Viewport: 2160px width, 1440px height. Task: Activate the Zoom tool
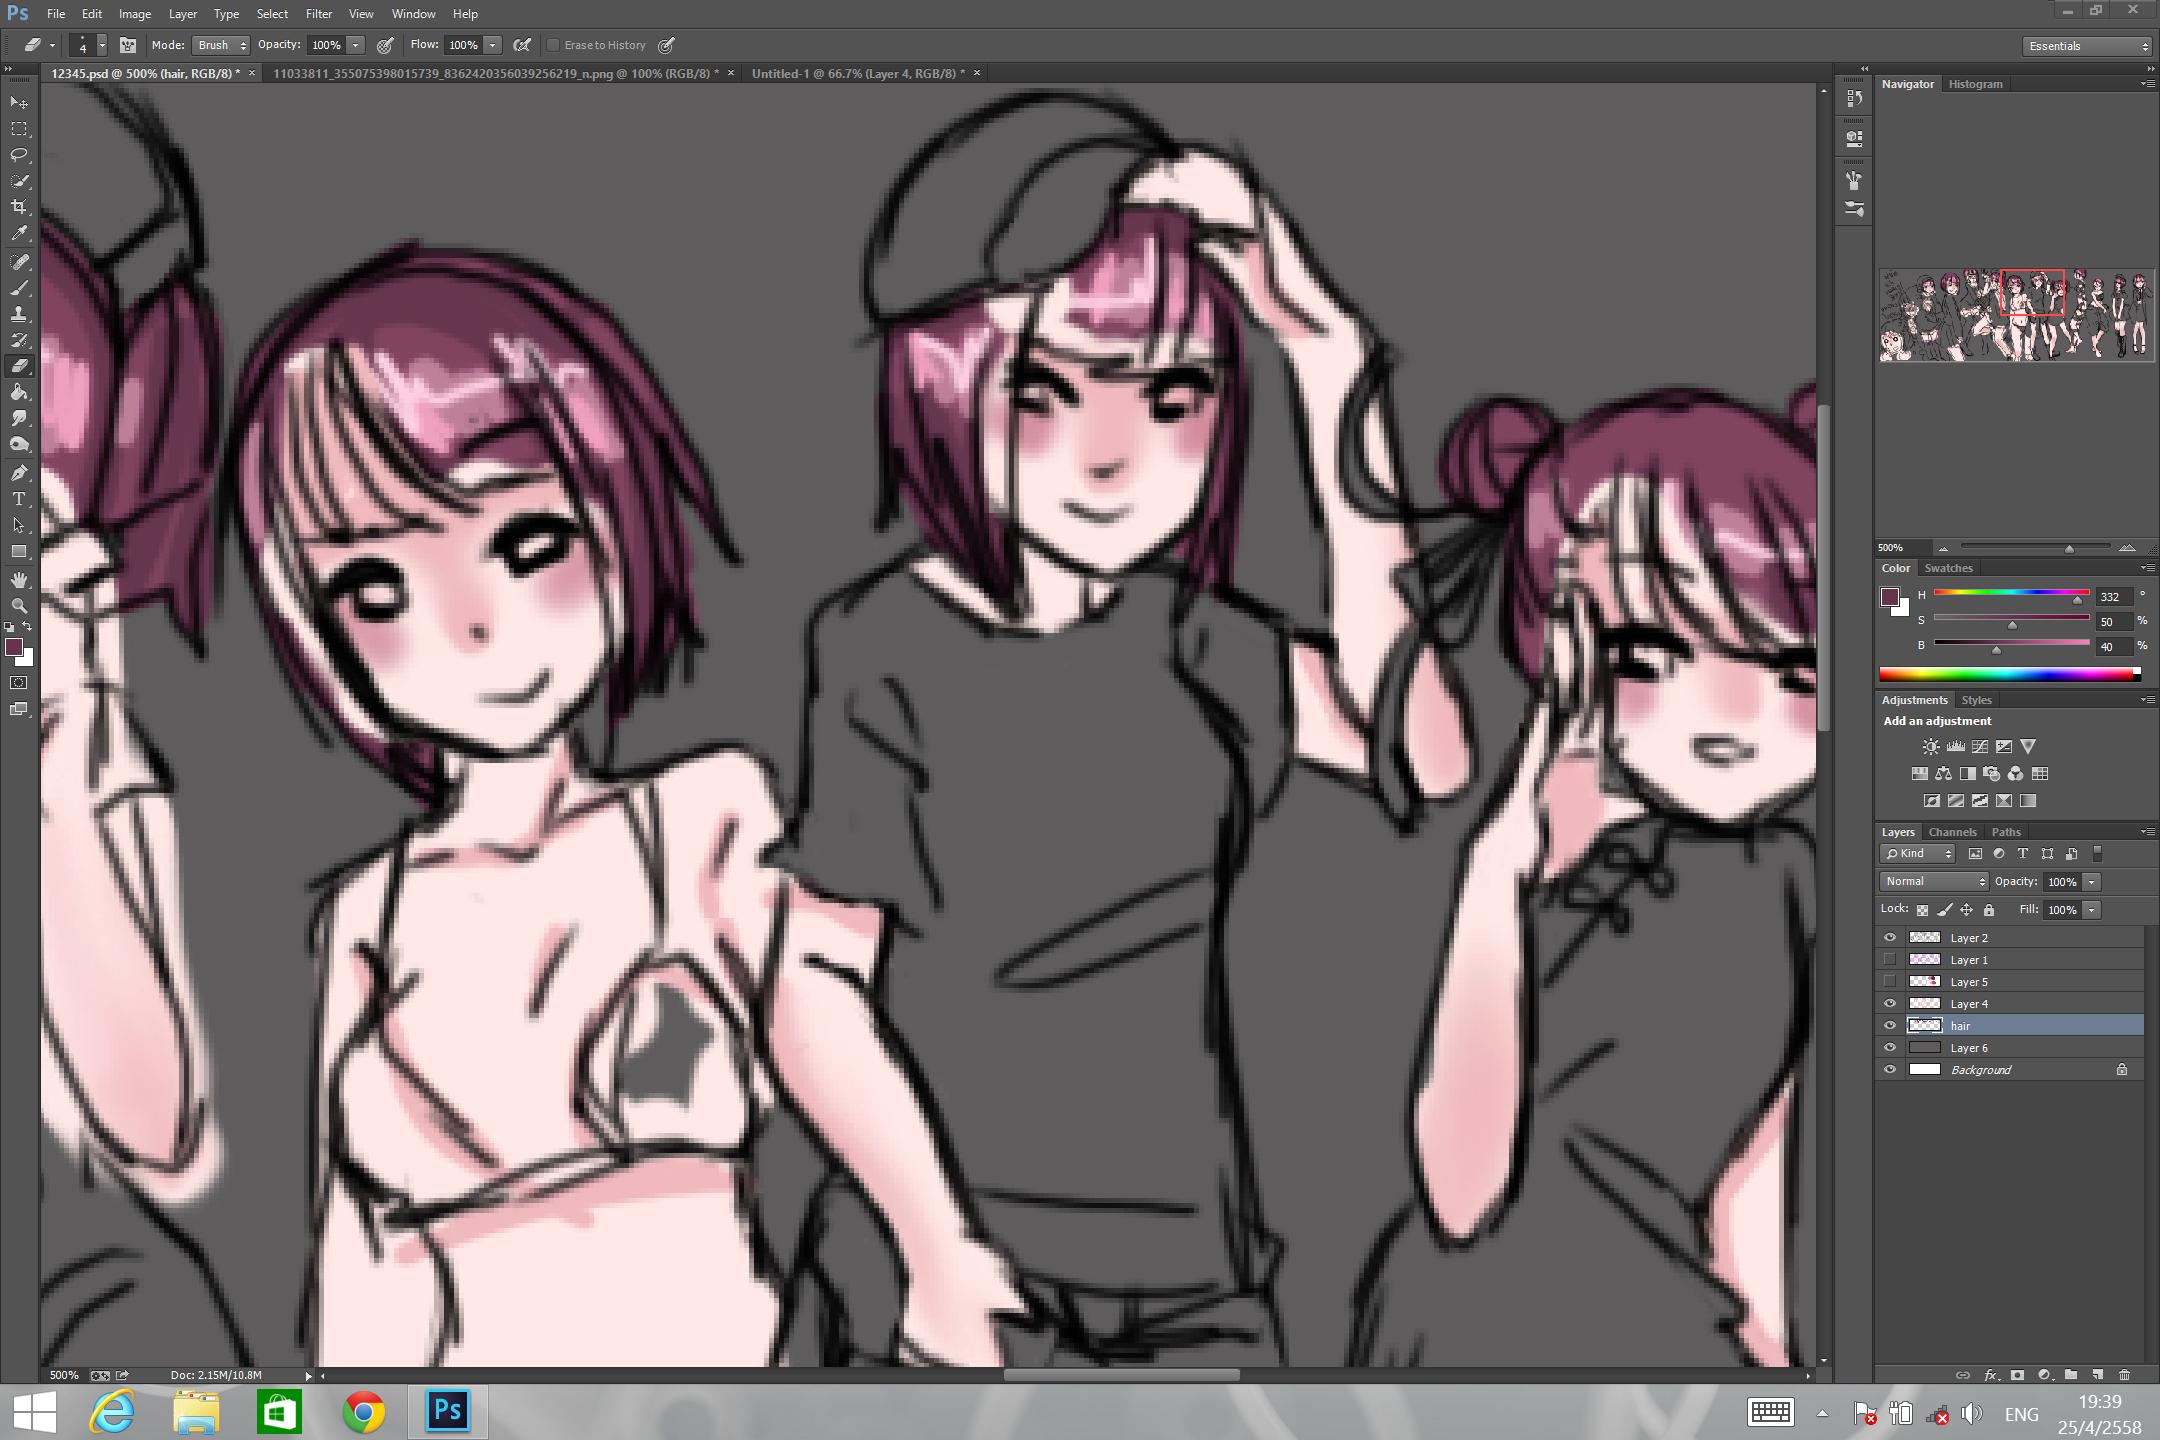tap(19, 606)
